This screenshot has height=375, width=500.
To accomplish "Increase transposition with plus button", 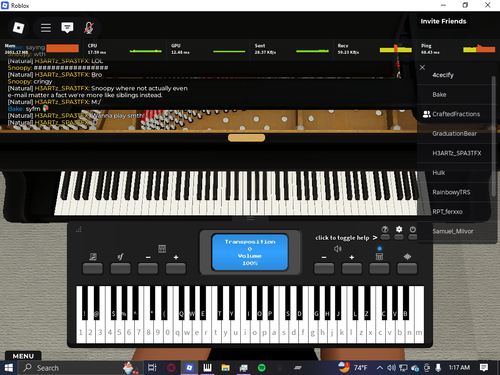I will pos(176,268).
